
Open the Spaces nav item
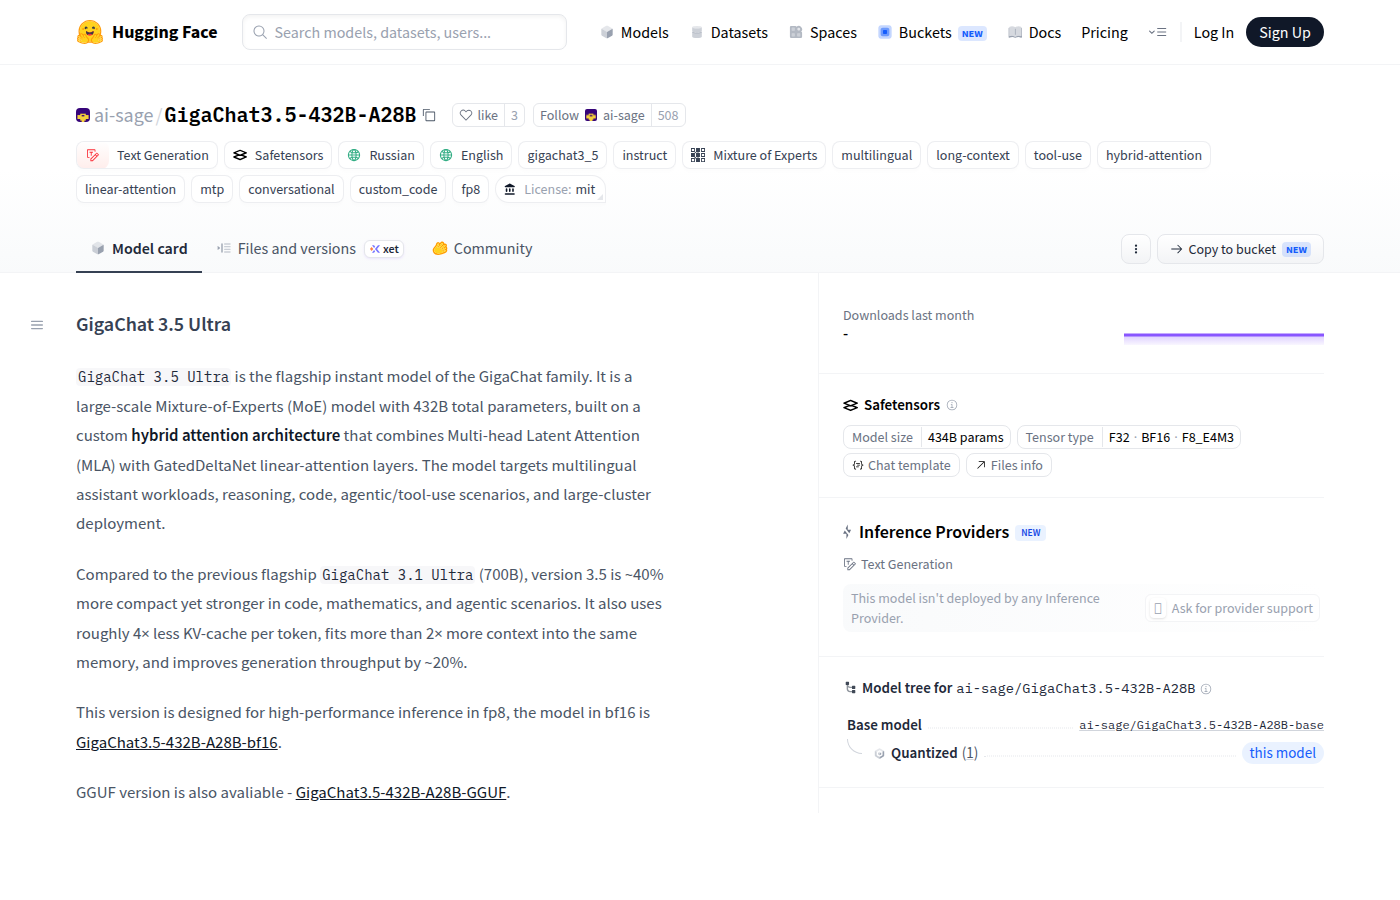click(x=823, y=32)
